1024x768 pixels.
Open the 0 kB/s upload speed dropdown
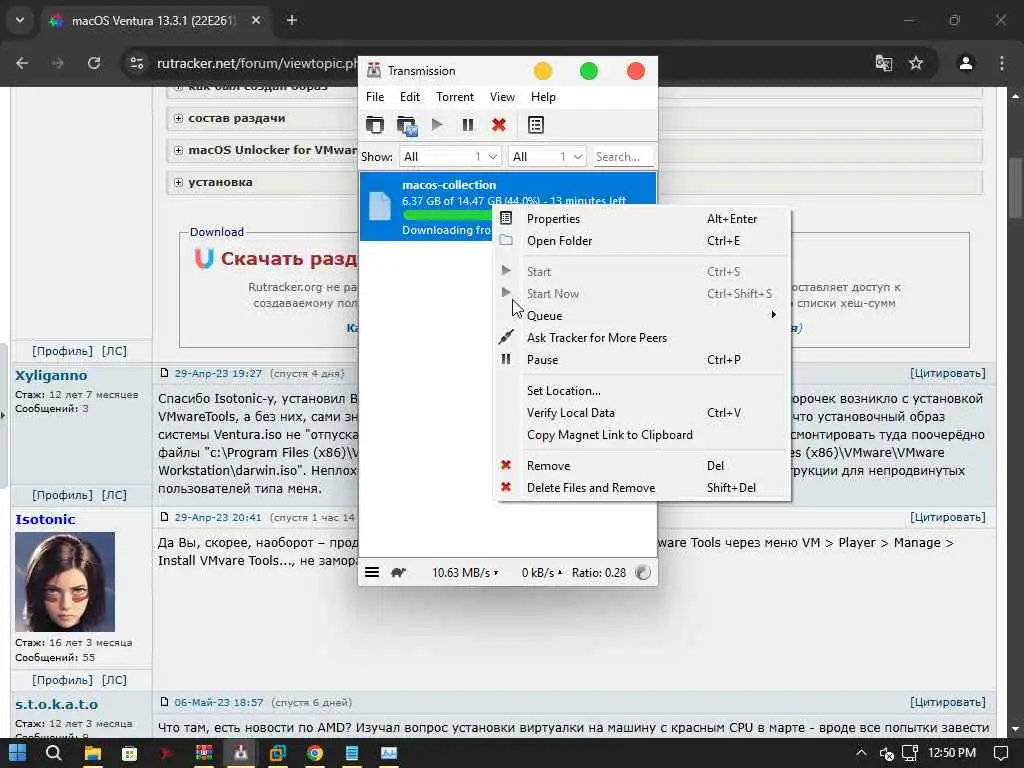point(541,573)
